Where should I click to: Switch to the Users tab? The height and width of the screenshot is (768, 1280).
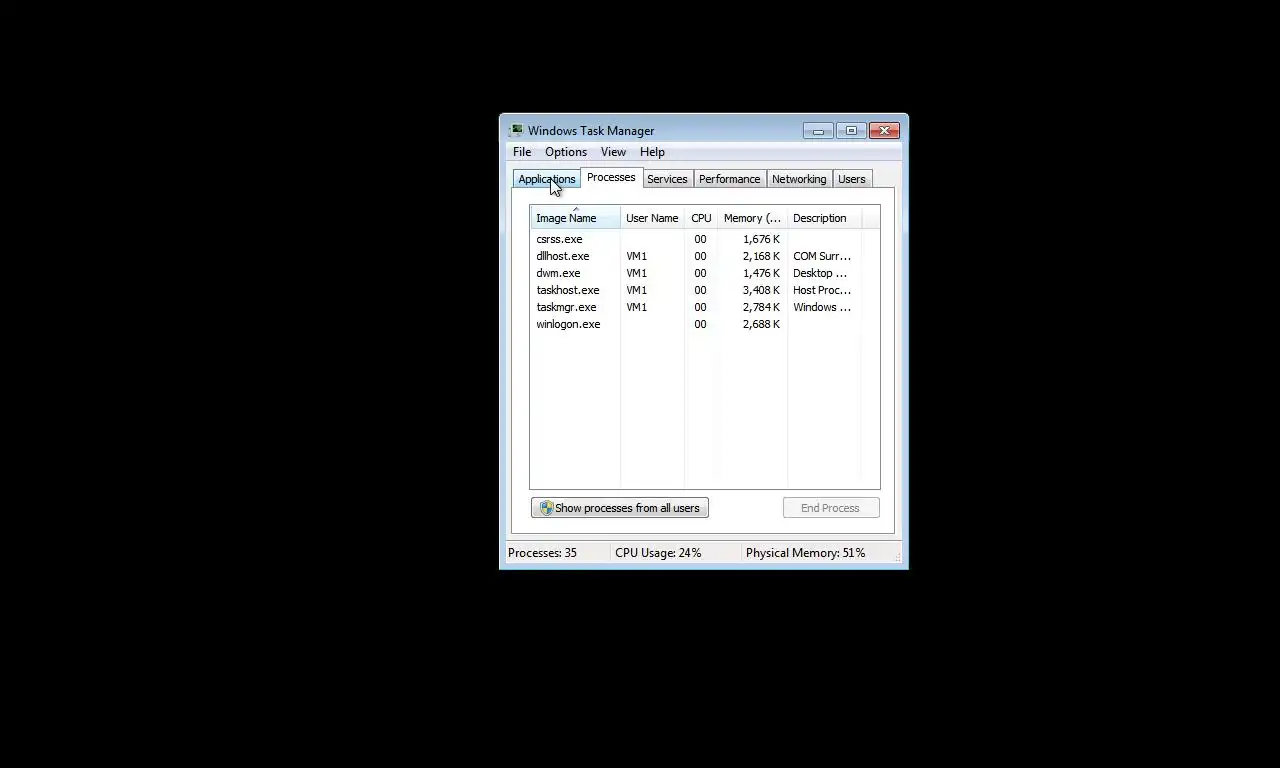(x=852, y=179)
